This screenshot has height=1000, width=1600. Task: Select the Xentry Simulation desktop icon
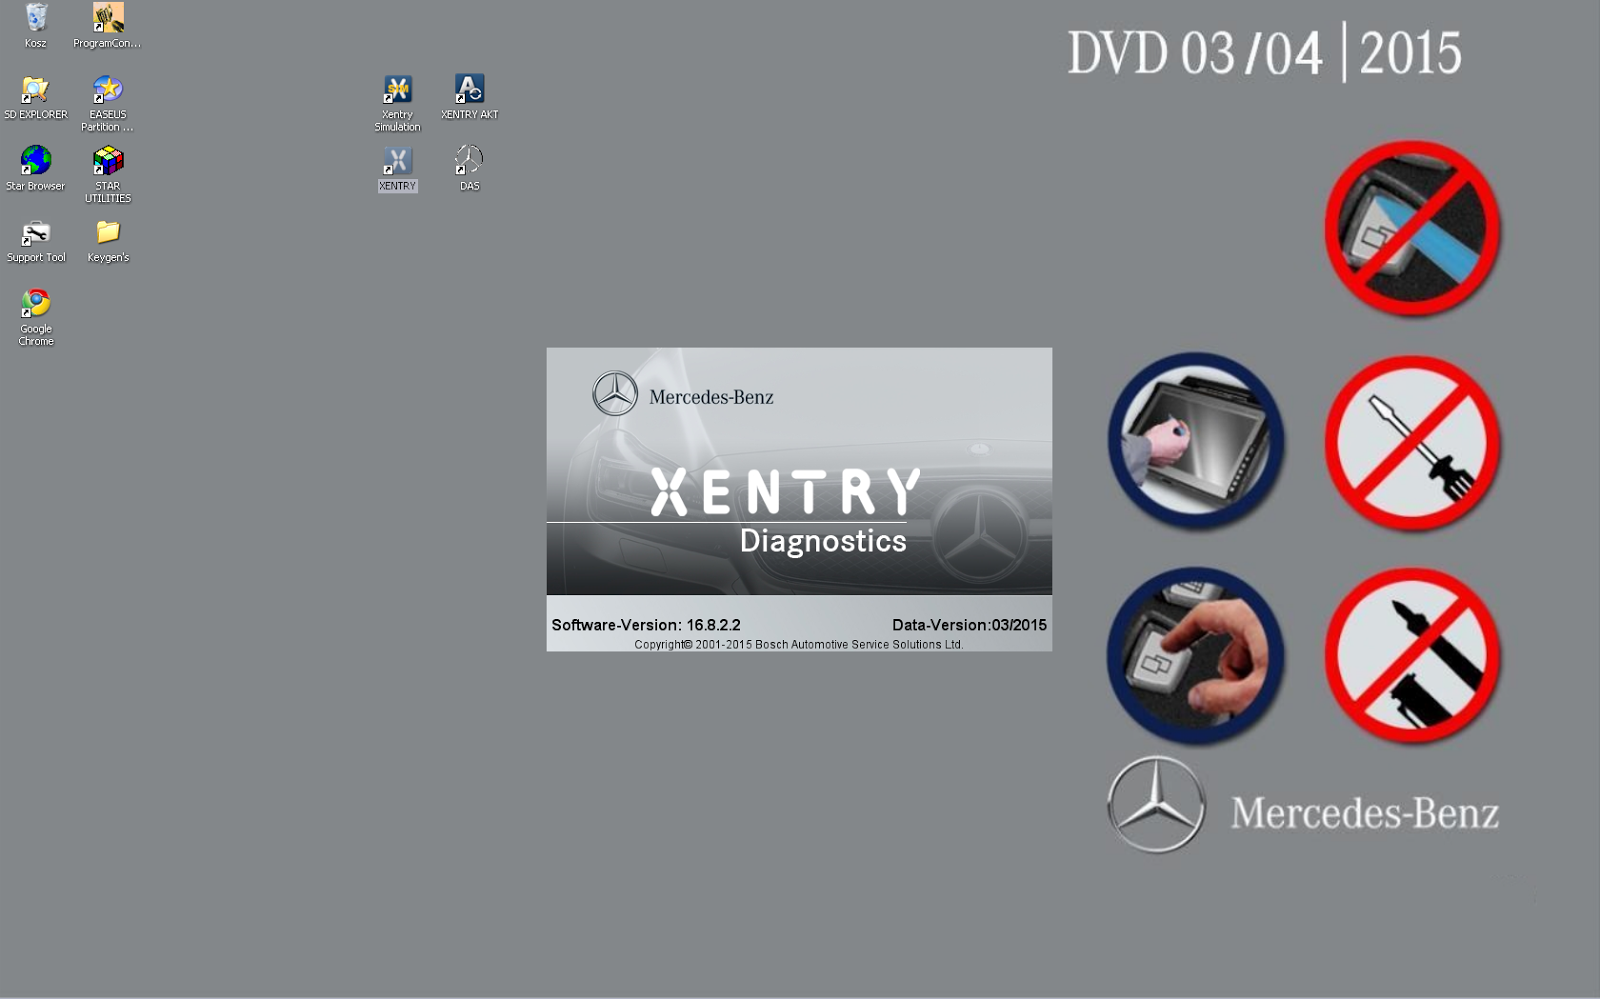click(x=397, y=103)
